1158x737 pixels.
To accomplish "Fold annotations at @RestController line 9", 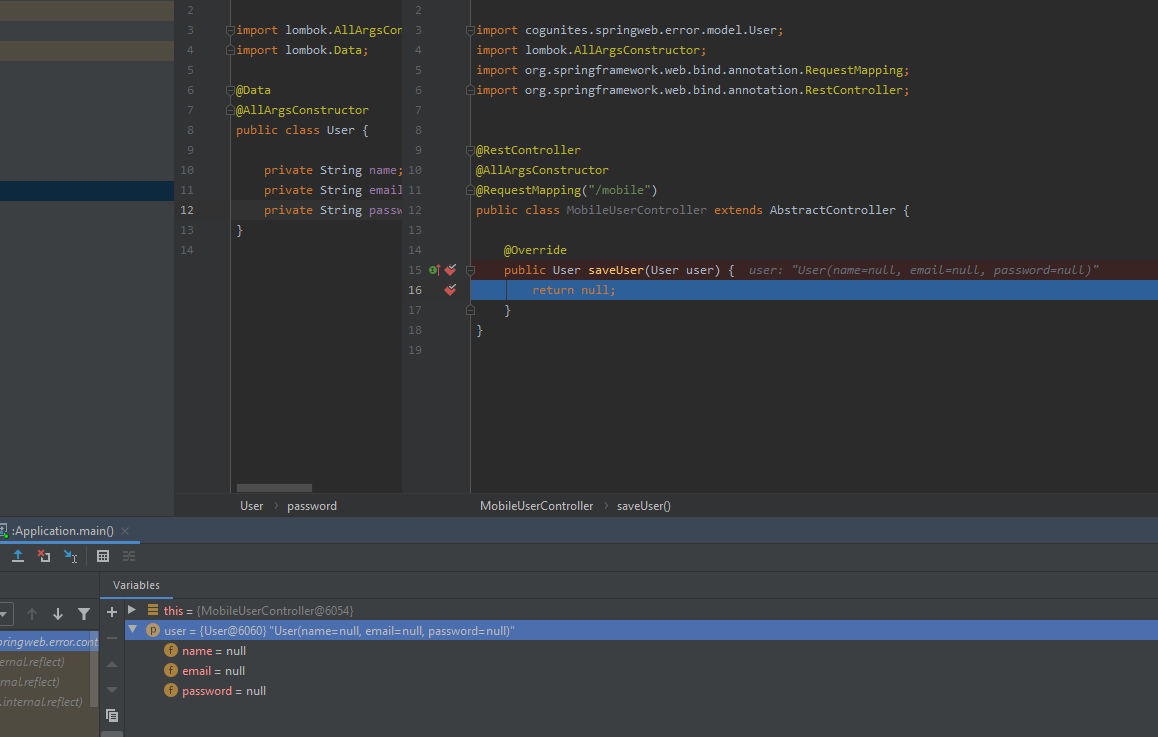I will [x=470, y=150].
